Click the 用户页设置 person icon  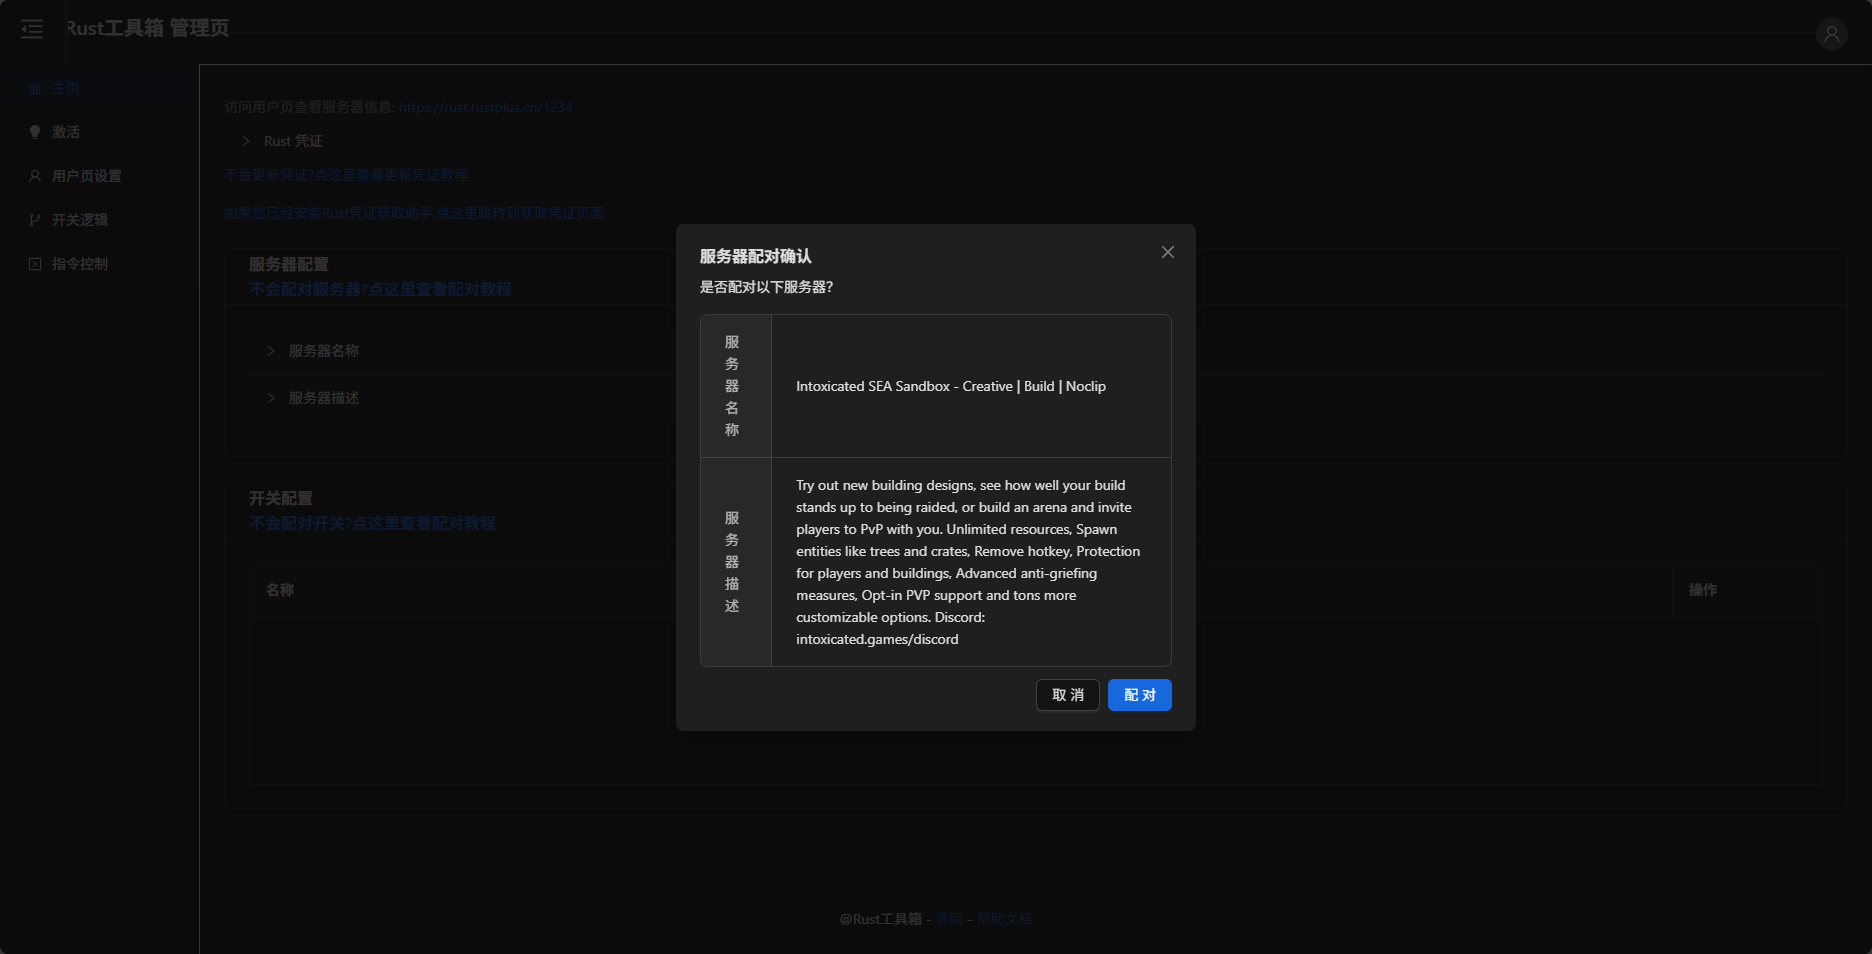click(x=35, y=176)
